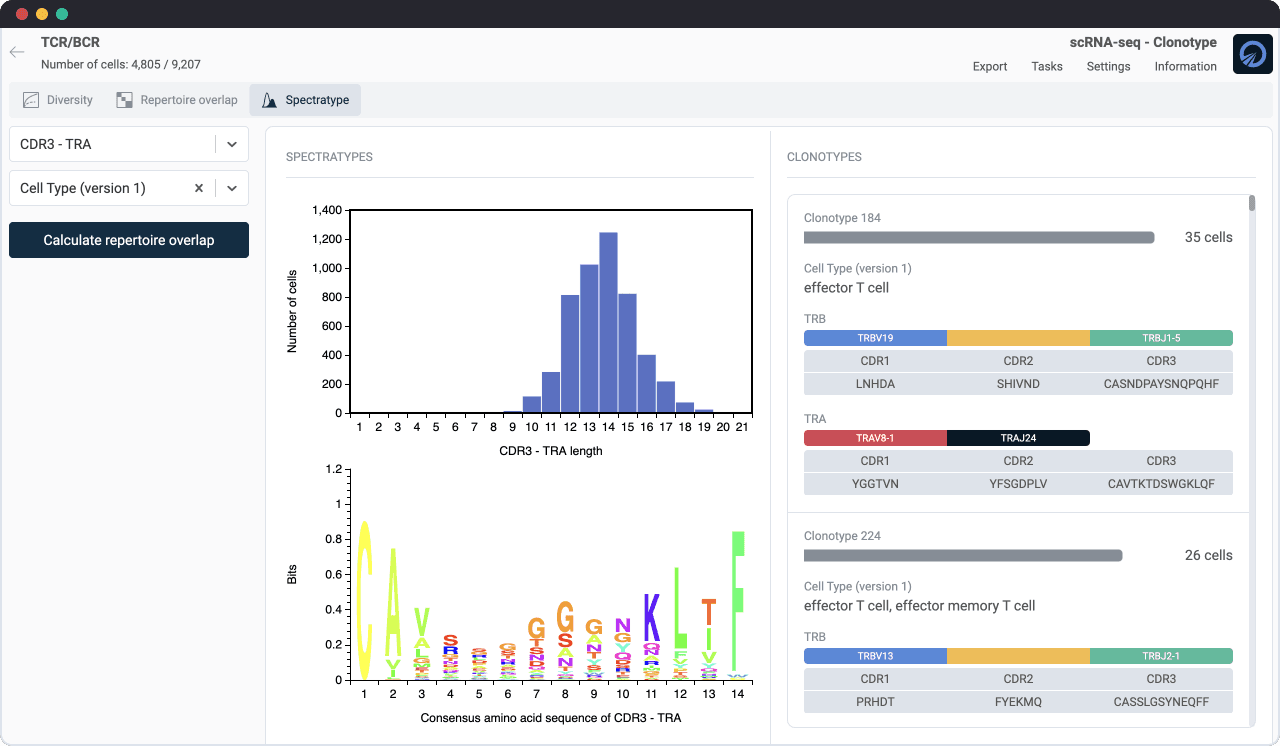
Task: Click the effector T cell label under Clonotype 184
Action: point(846,288)
